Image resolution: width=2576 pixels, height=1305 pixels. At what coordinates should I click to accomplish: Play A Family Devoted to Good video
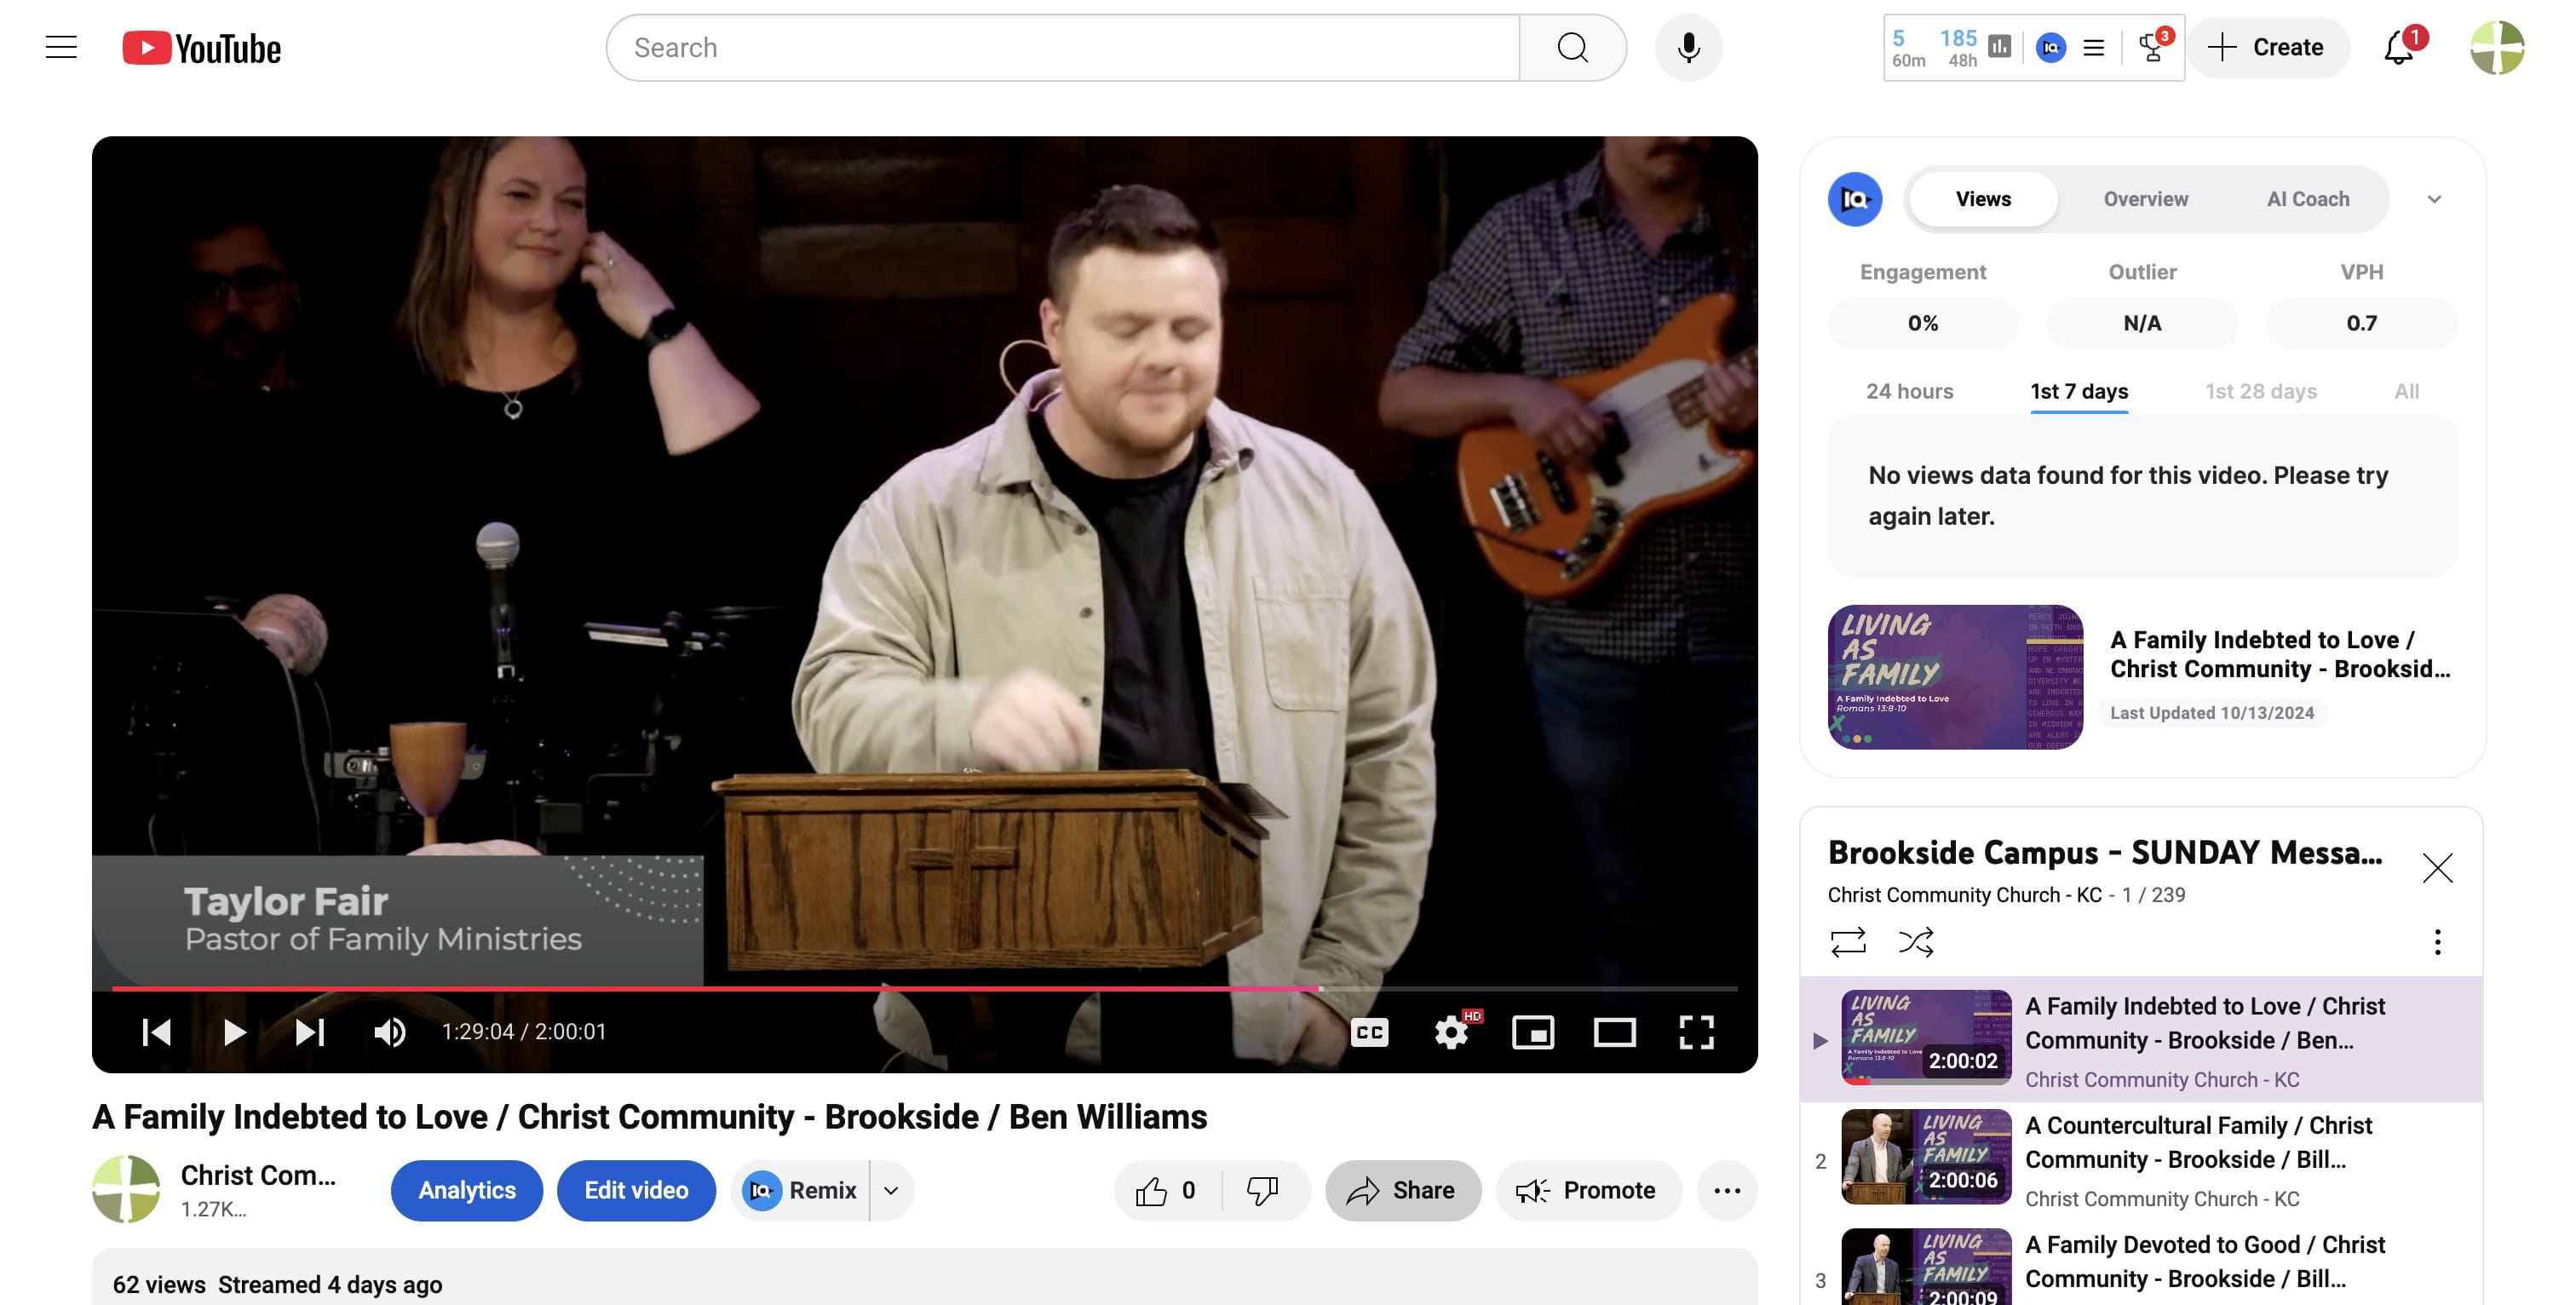(x=2141, y=1265)
